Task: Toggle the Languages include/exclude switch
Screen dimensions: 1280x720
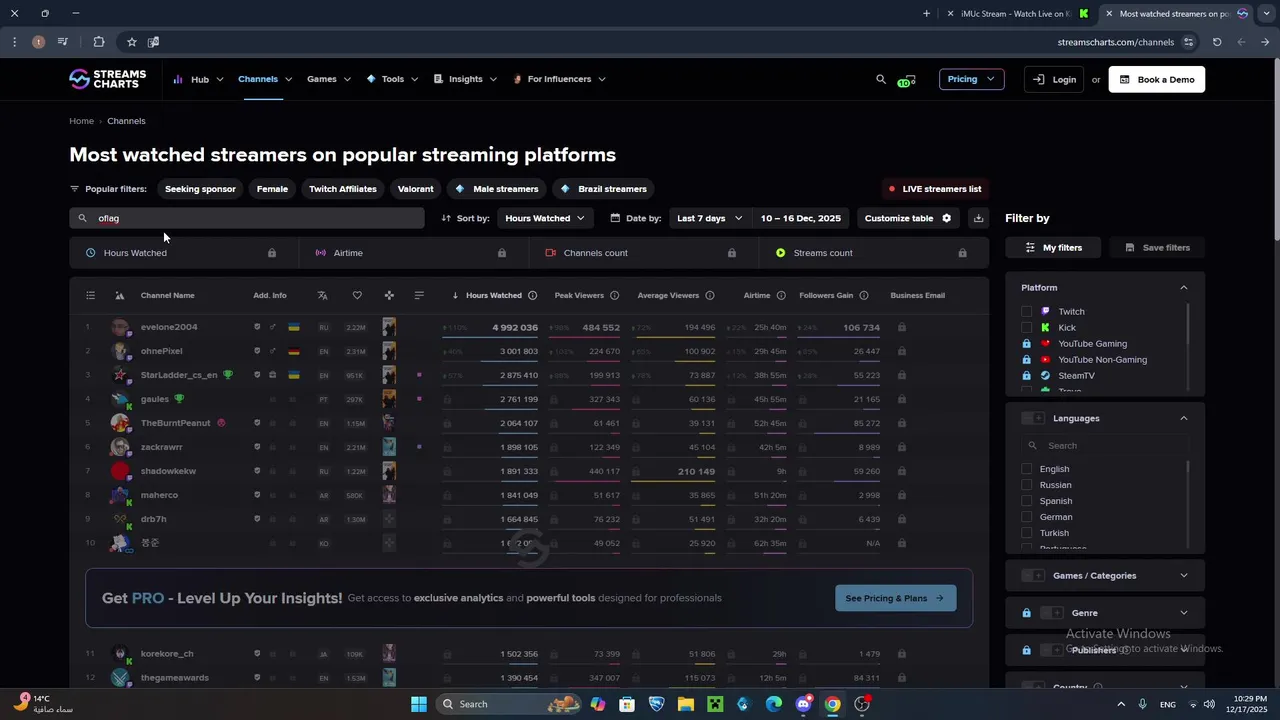Action: pyautogui.click(x=1033, y=418)
